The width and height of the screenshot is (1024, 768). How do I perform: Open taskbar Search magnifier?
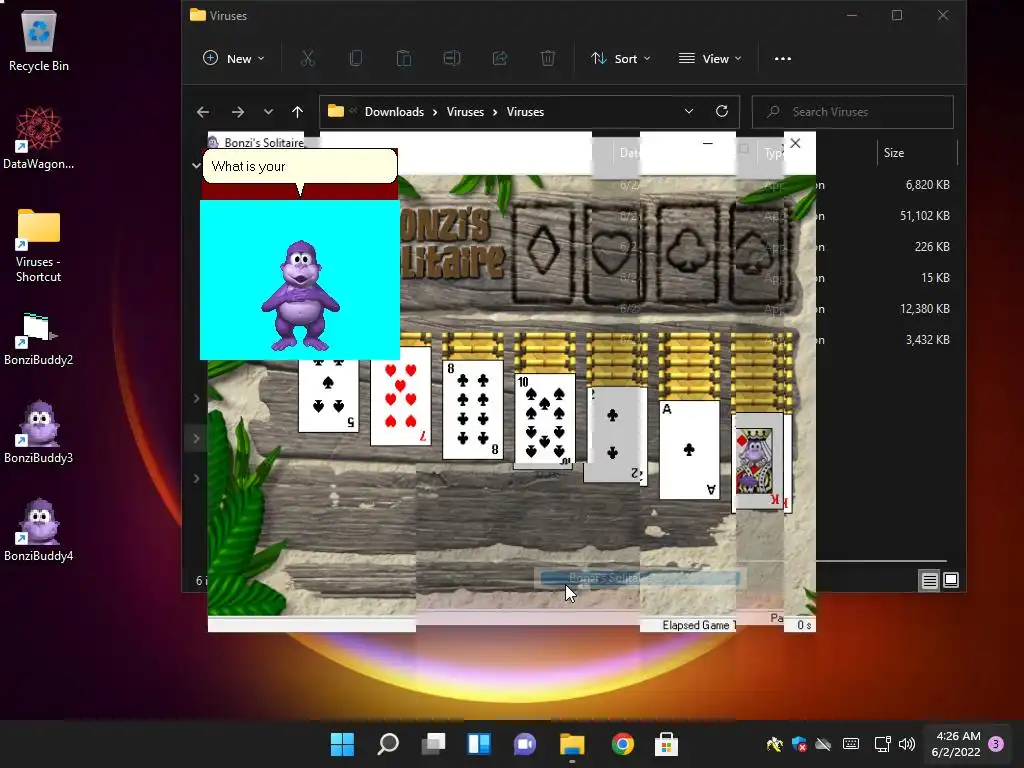tap(388, 744)
